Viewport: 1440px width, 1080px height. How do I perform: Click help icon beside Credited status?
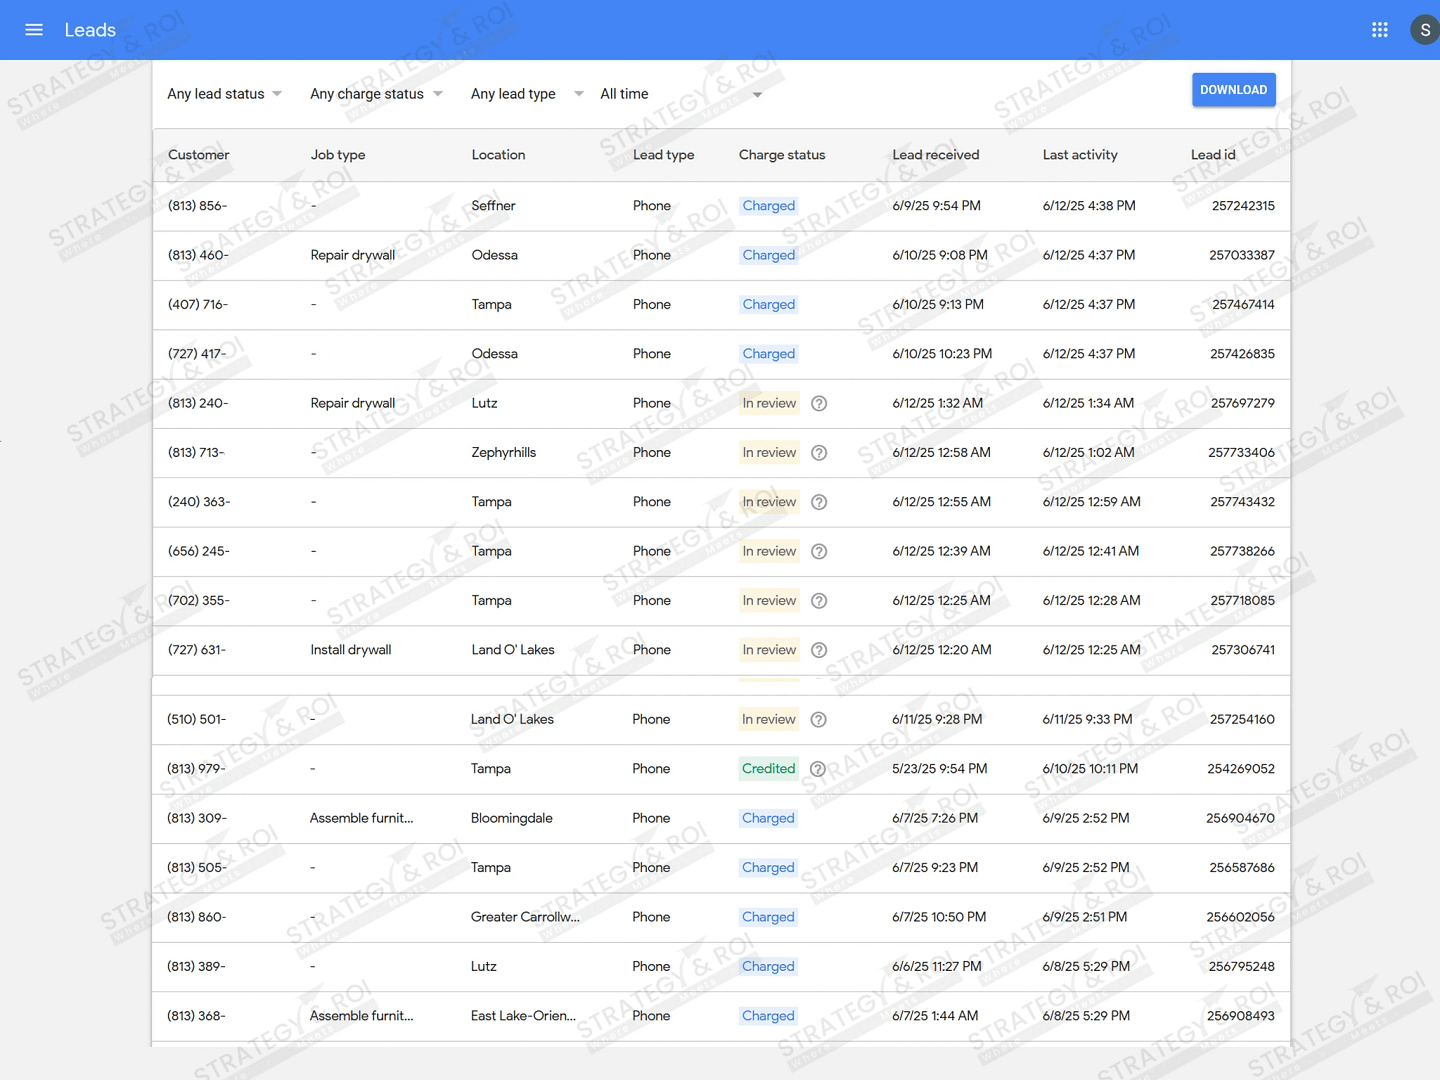(x=818, y=769)
